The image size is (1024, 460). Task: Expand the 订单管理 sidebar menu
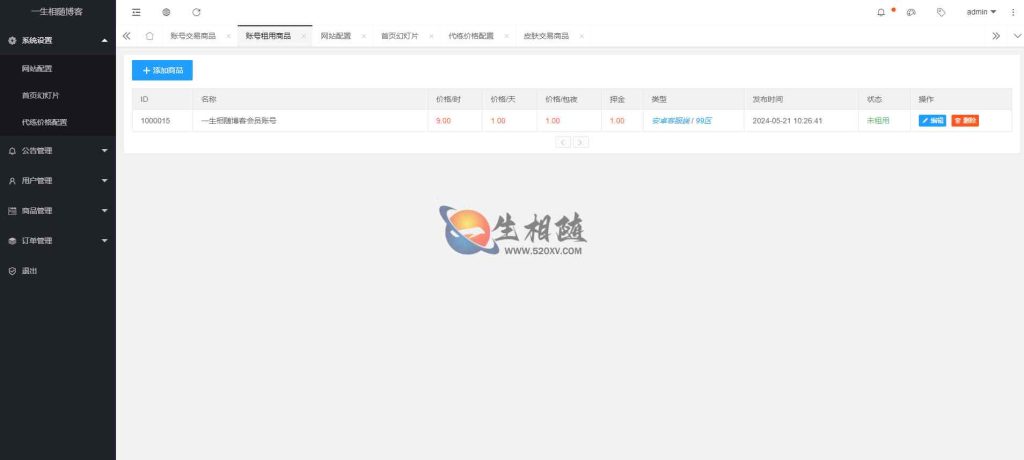58,241
